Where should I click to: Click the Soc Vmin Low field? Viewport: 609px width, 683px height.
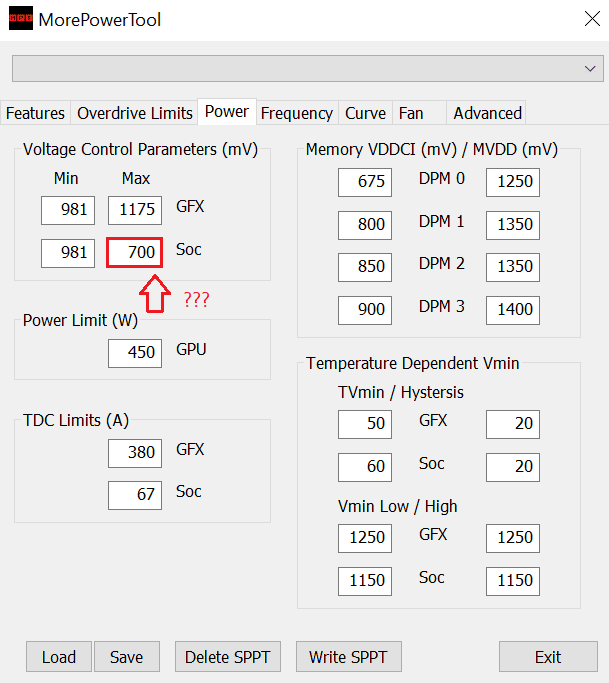[365, 581]
